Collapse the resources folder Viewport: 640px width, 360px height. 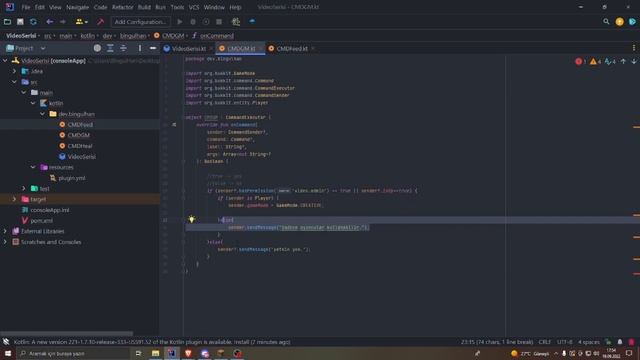pyautogui.click(x=33, y=167)
